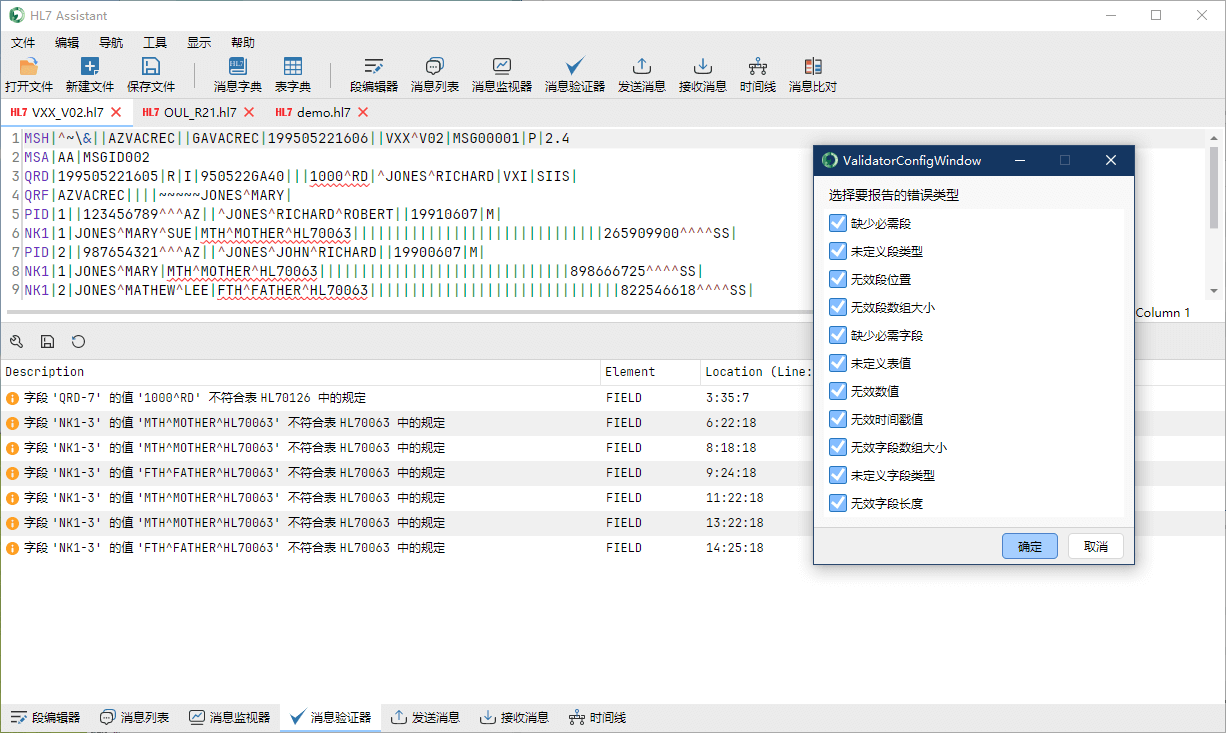Click the refresh icon in validator panel
The width and height of the screenshot is (1226, 733).
click(78, 341)
